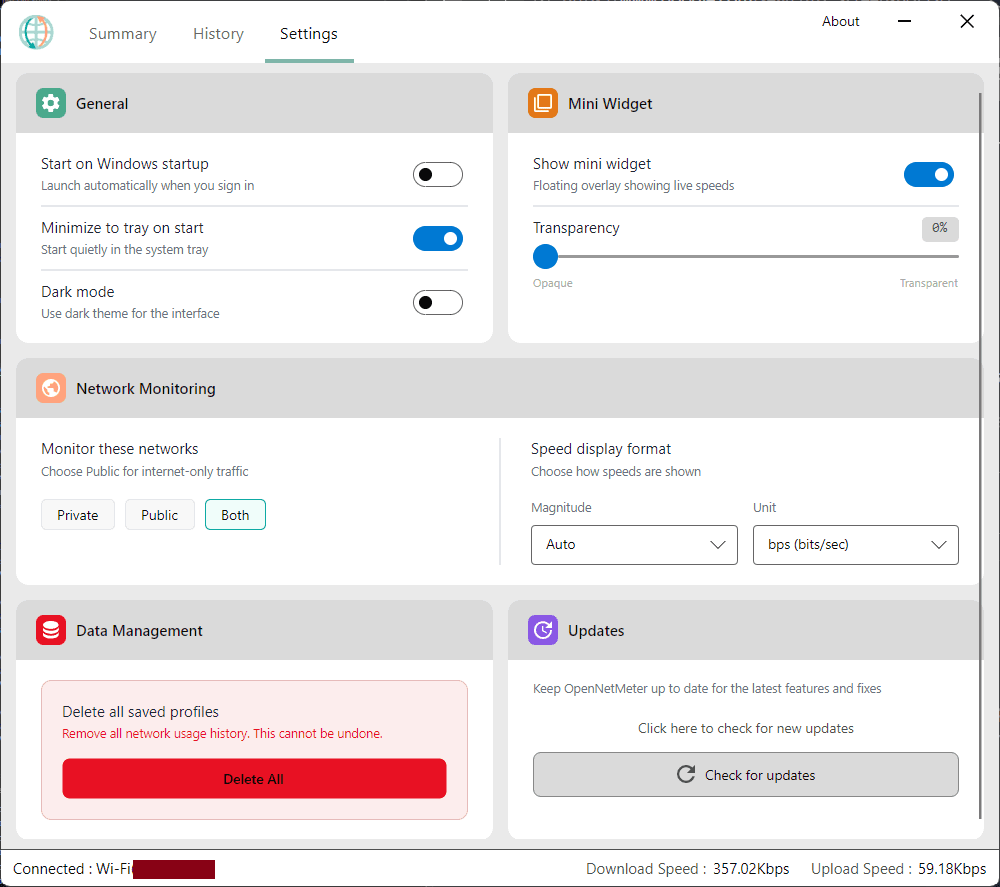Click the 0% transparency value box

pyautogui.click(x=939, y=228)
